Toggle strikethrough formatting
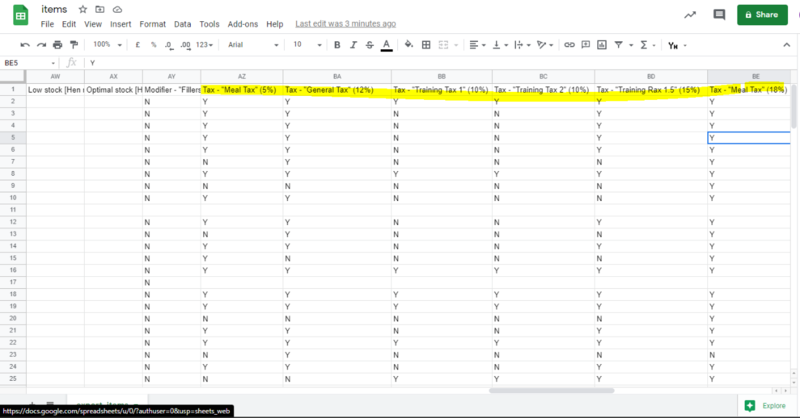Screen dimensions: 800x418 [370, 44]
